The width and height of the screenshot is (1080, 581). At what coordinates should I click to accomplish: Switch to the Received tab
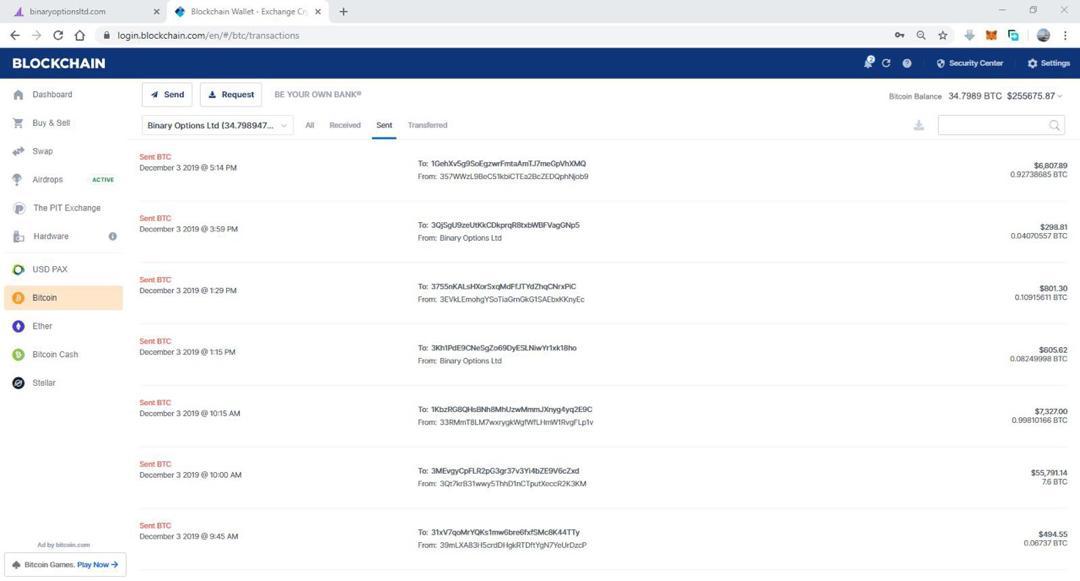345,125
